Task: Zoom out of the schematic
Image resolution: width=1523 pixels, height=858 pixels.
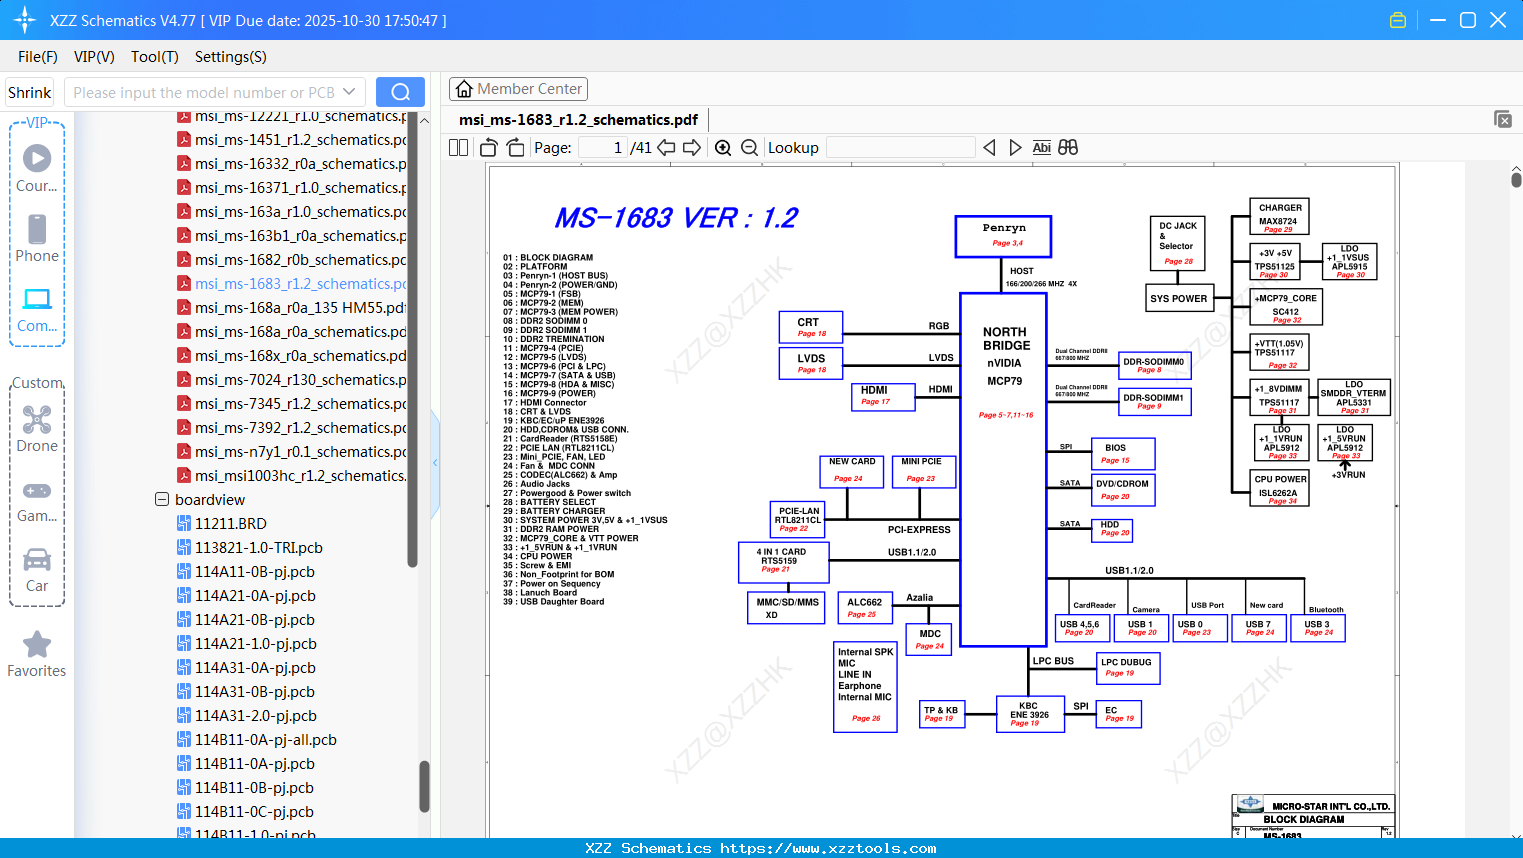Action: click(x=749, y=148)
